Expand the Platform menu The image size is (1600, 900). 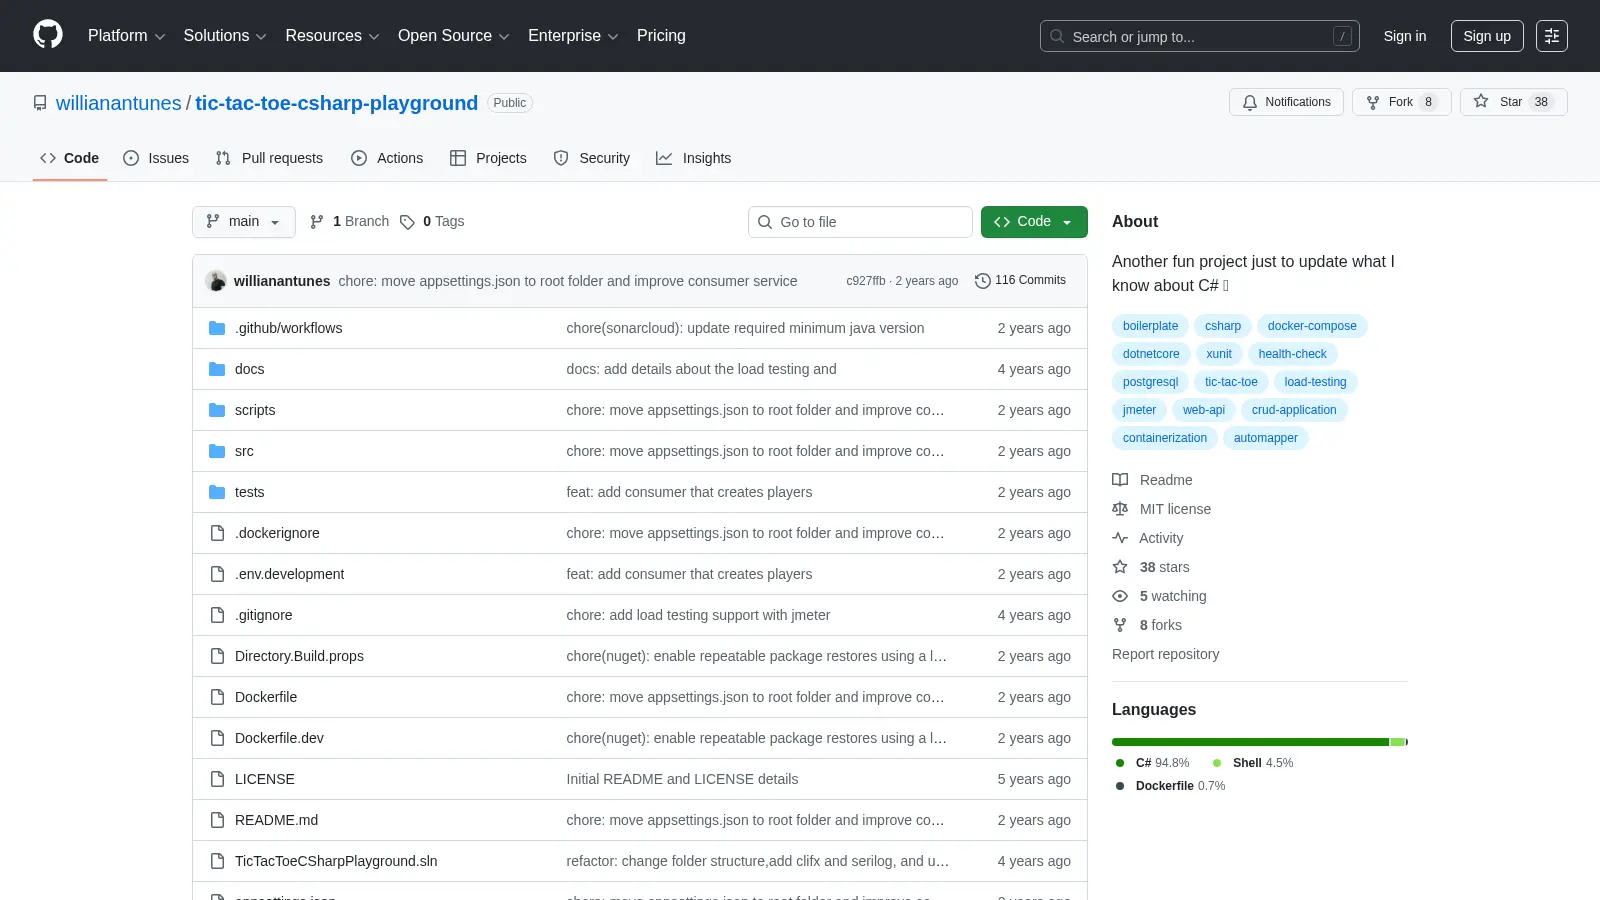[x=126, y=36]
